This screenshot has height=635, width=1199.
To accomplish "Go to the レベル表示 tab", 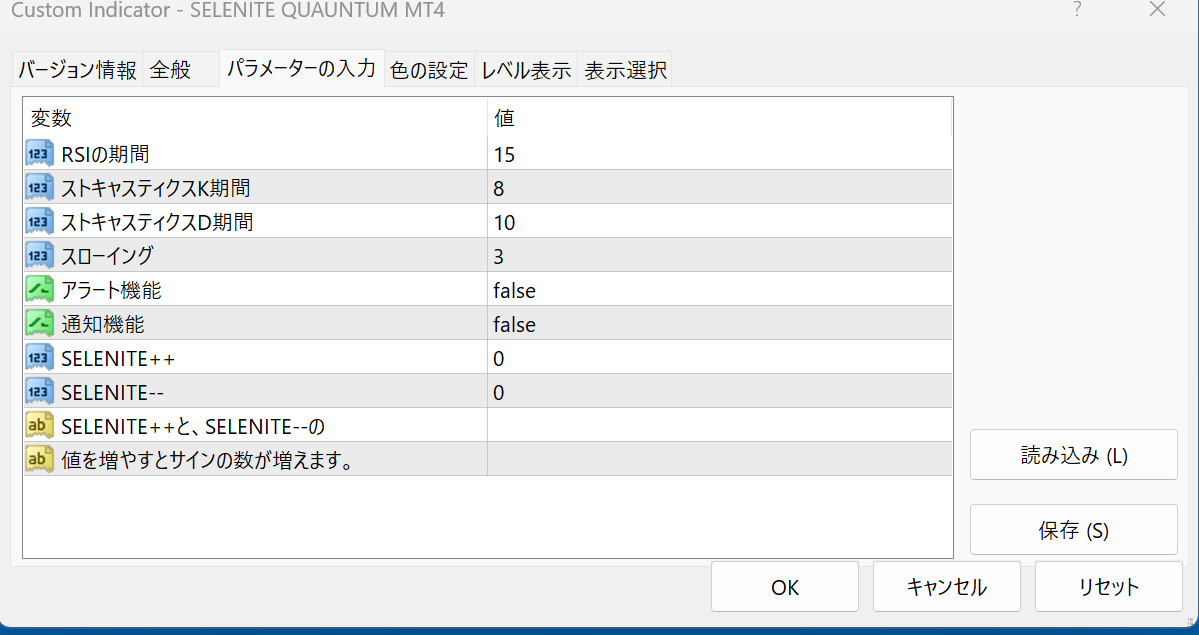I will pos(526,70).
